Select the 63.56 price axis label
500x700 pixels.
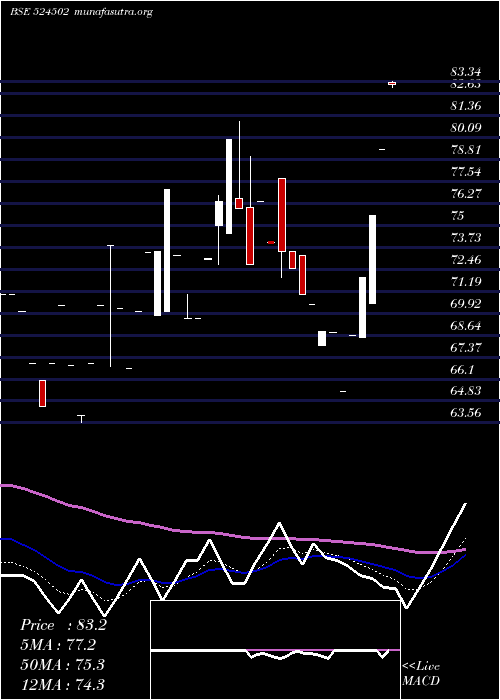tap(466, 412)
